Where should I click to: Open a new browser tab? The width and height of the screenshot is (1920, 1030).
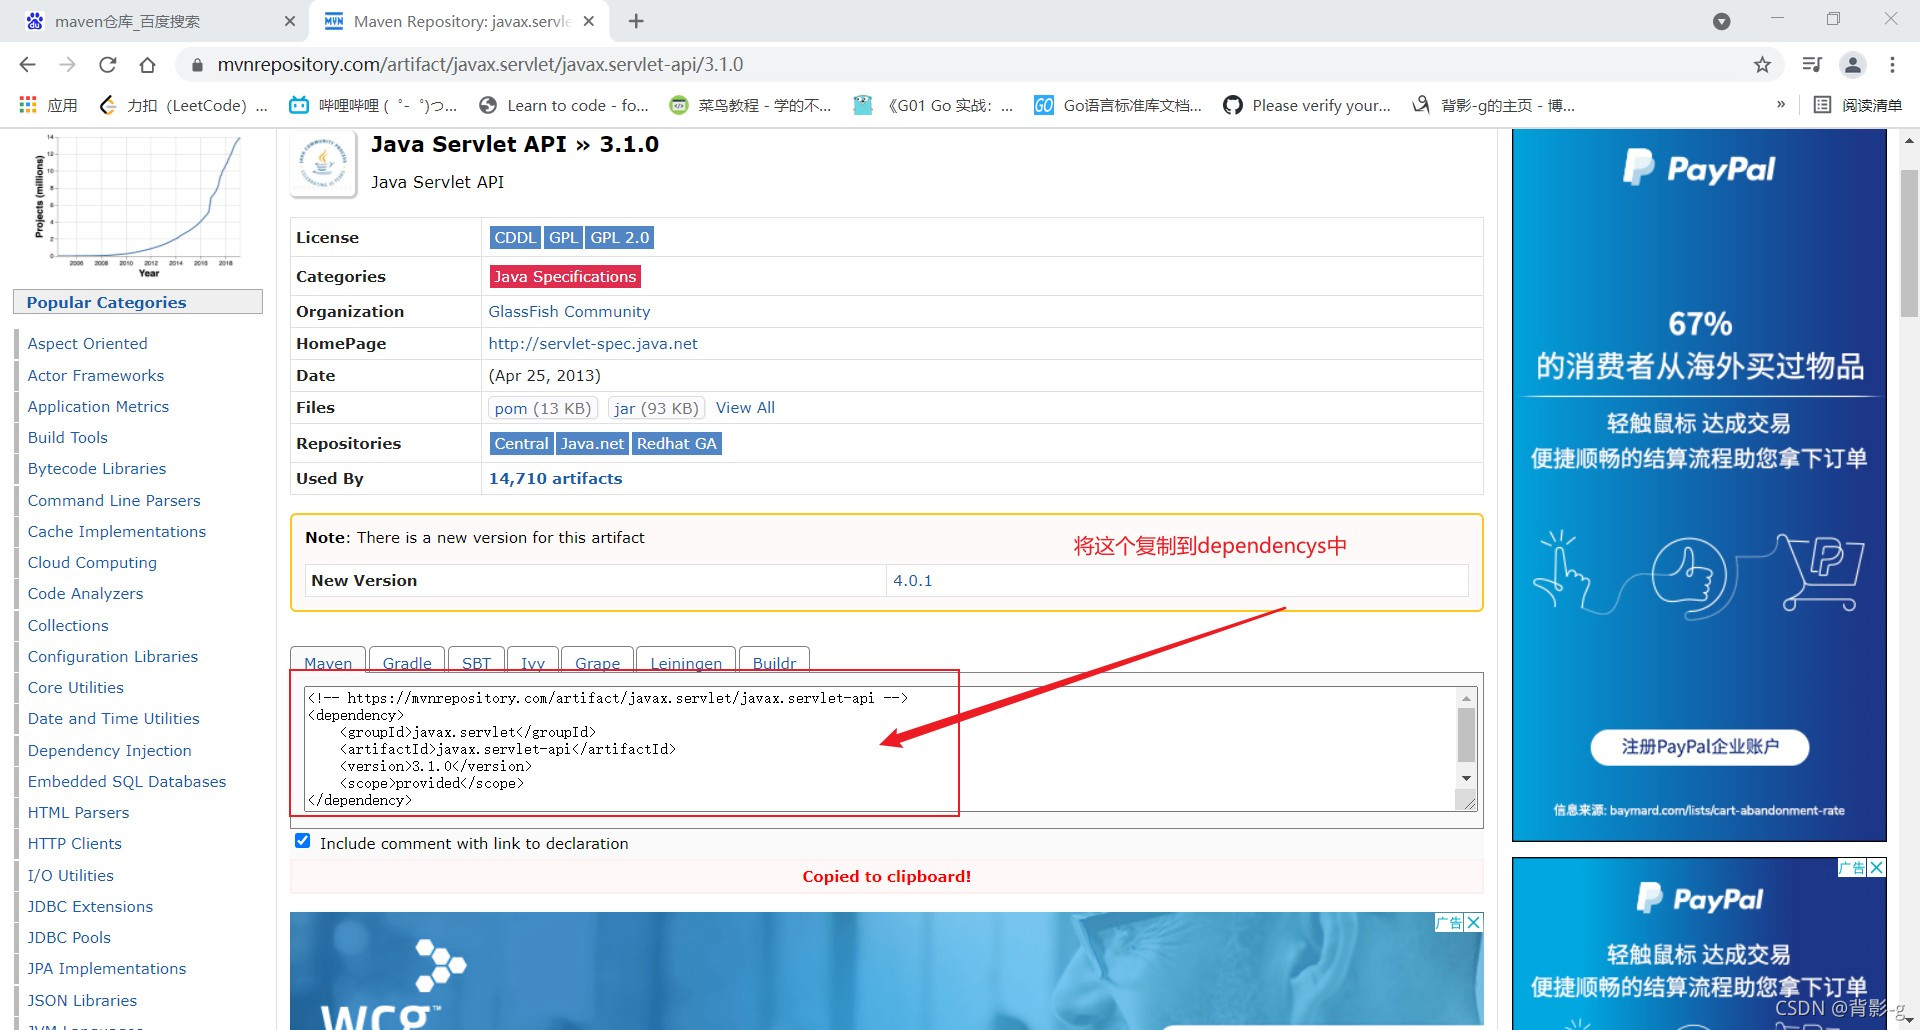coord(636,21)
